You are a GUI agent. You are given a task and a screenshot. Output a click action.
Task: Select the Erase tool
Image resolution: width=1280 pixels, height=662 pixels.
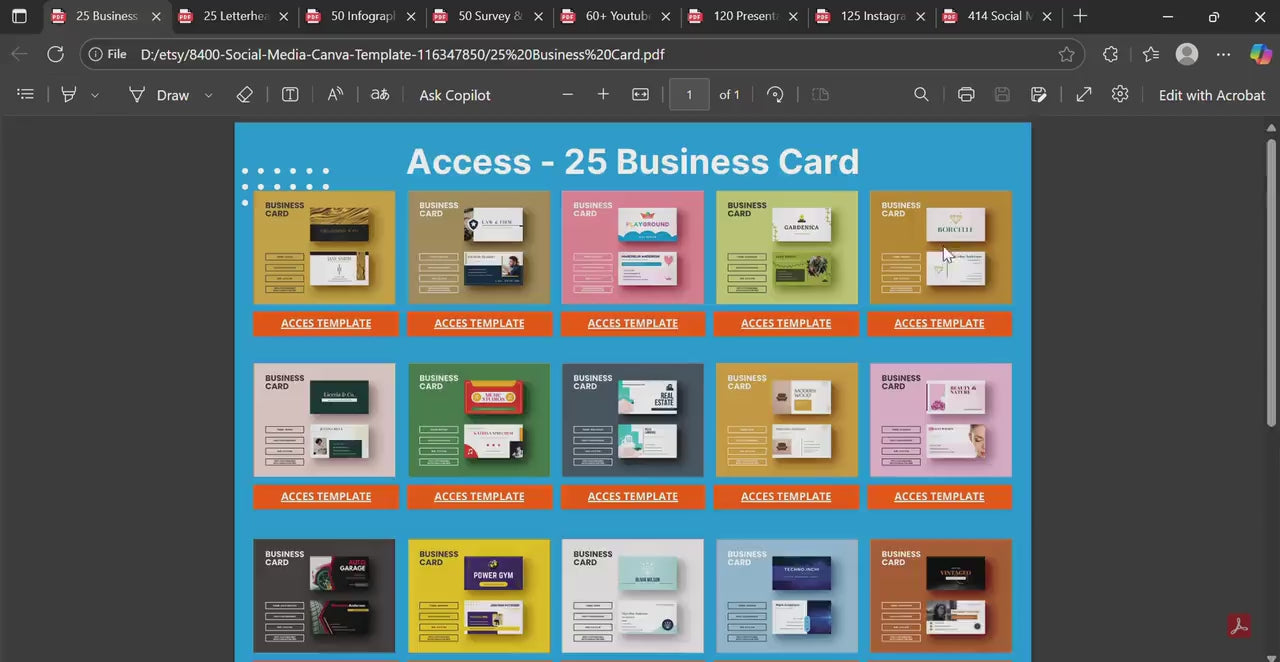point(245,94)
